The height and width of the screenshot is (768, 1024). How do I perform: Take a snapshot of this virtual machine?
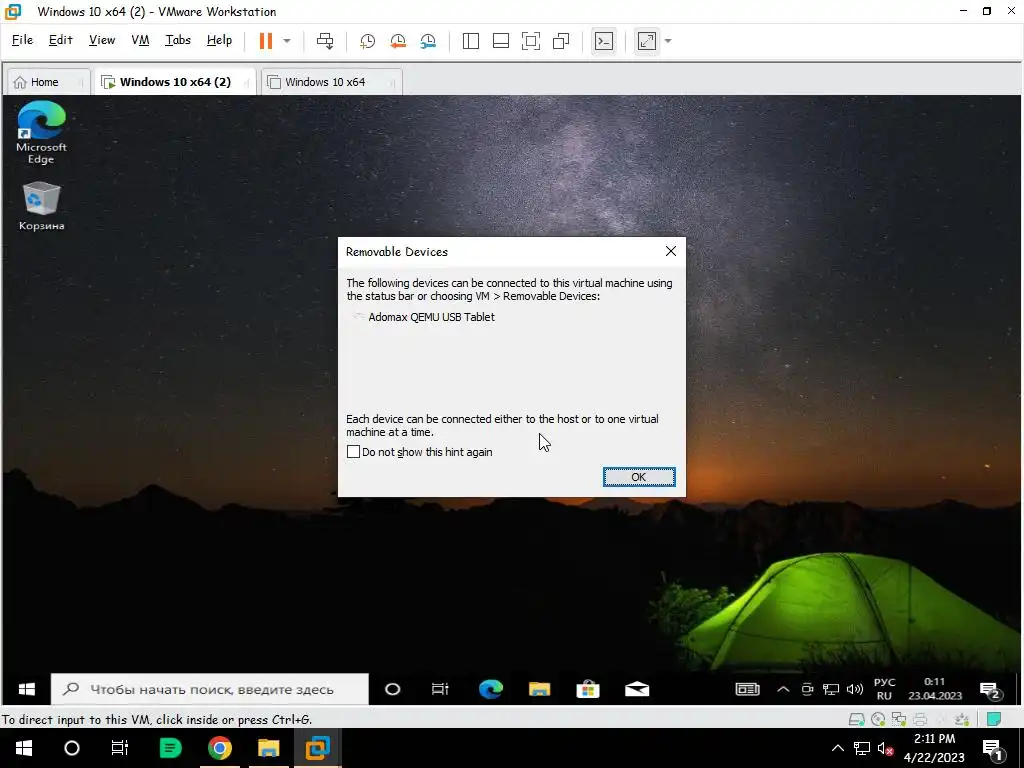tap(368, 41)
